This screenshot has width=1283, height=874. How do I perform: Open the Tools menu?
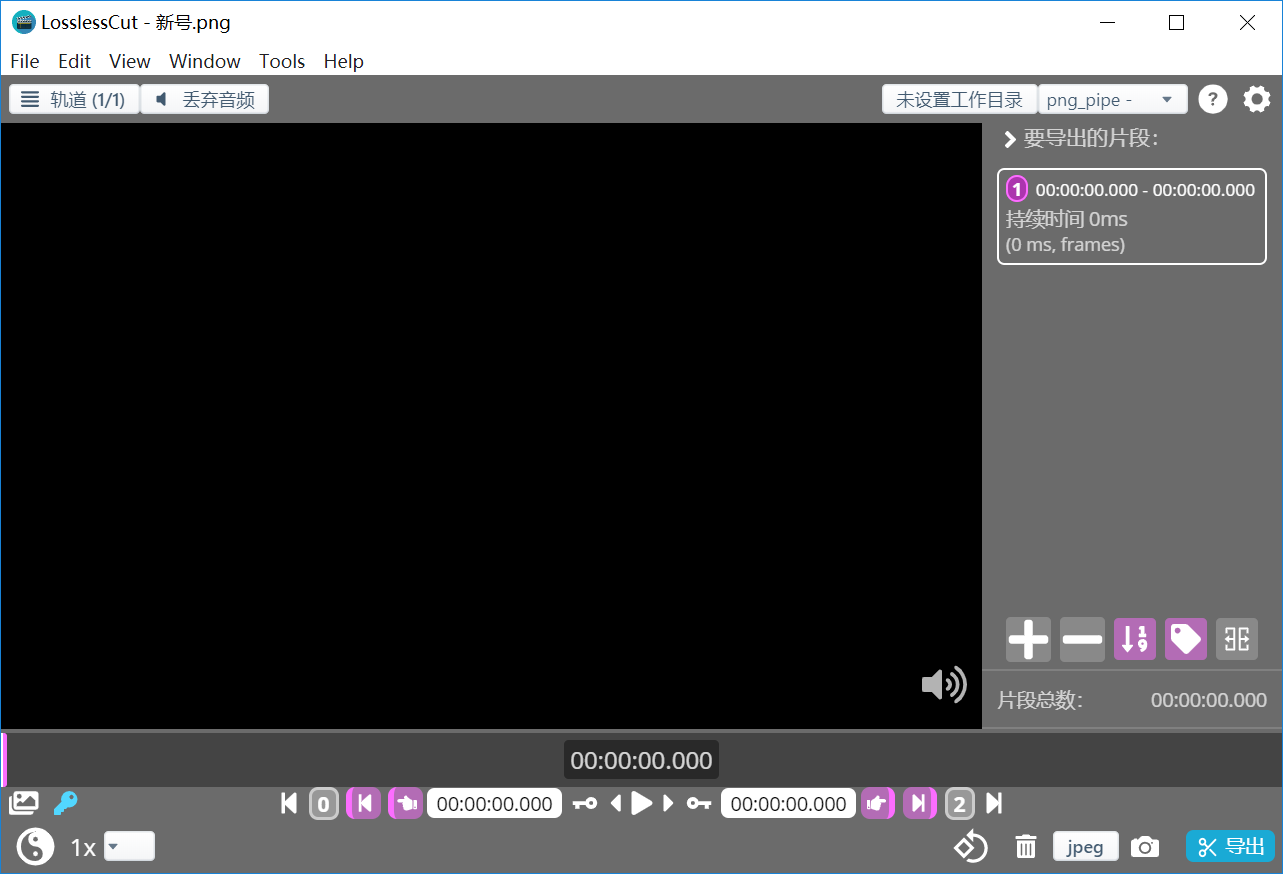click(282, 61)
